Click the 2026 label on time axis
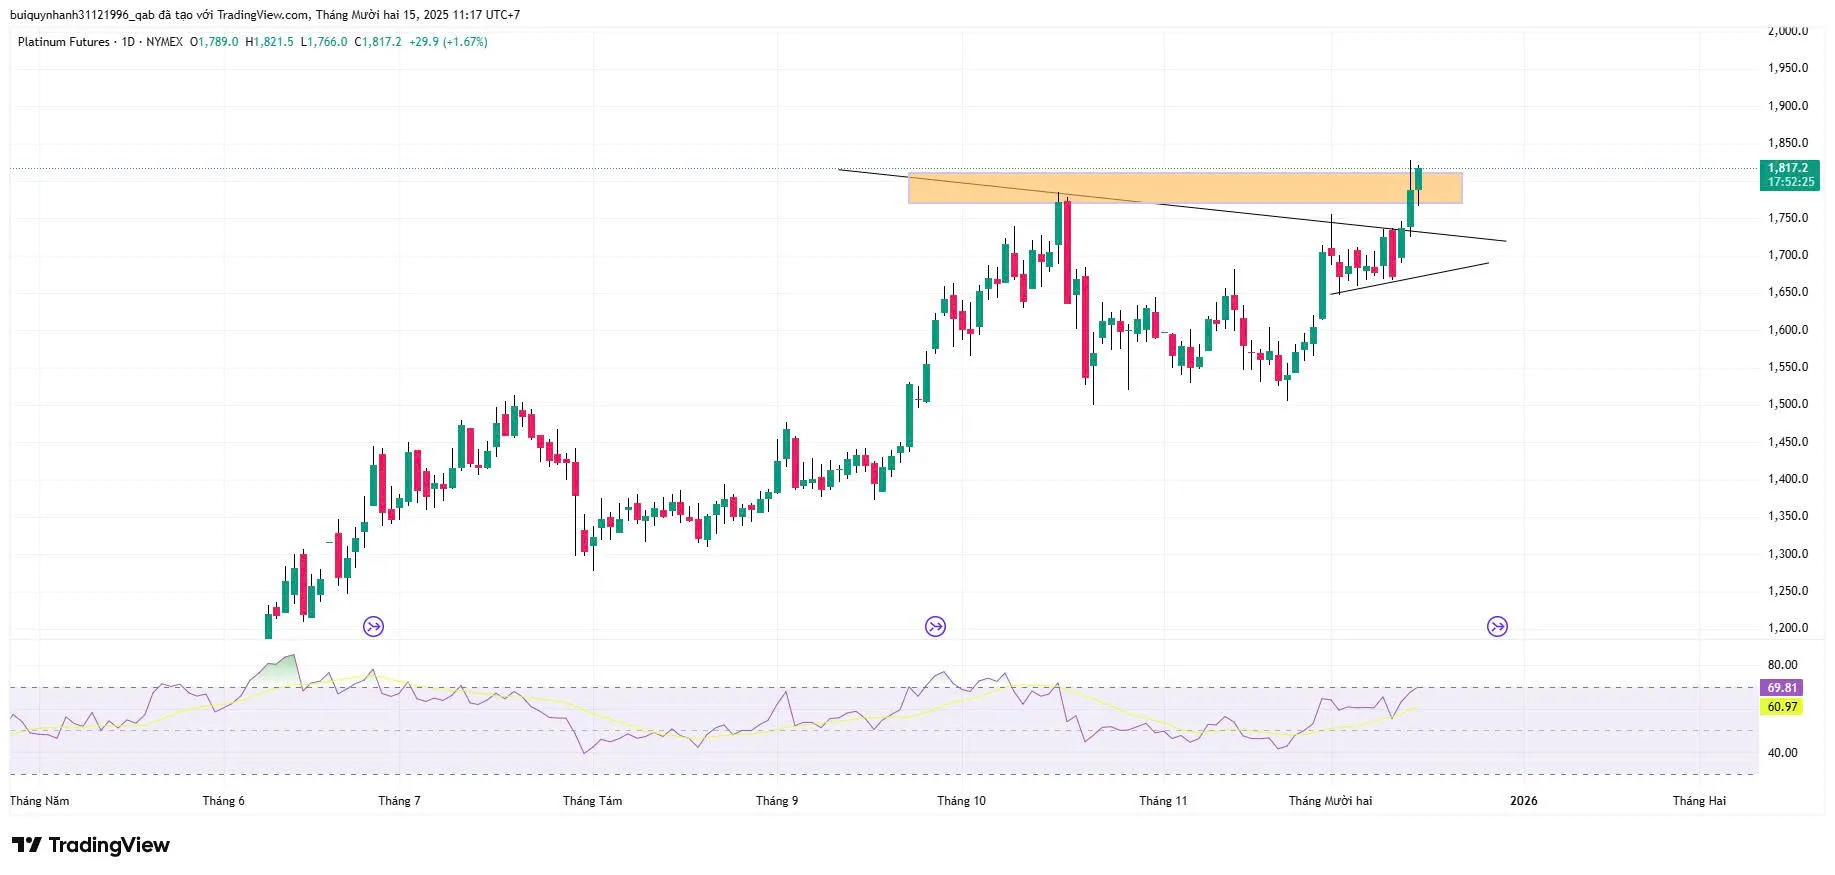Viewport: 1835px width, 875px height. point(1523,801)
